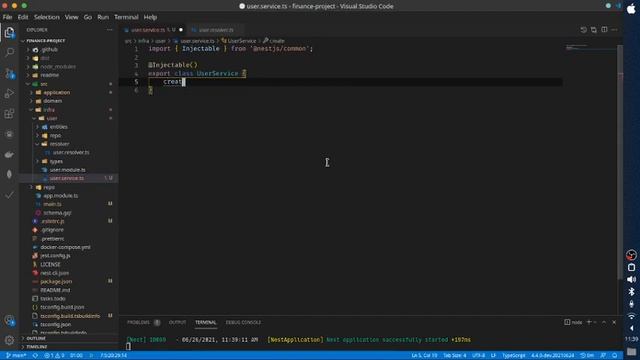The height and width of the screenshot is (360, 640).
Task: Open the Manage gear in activity bar
Action: tap(9, 340)
